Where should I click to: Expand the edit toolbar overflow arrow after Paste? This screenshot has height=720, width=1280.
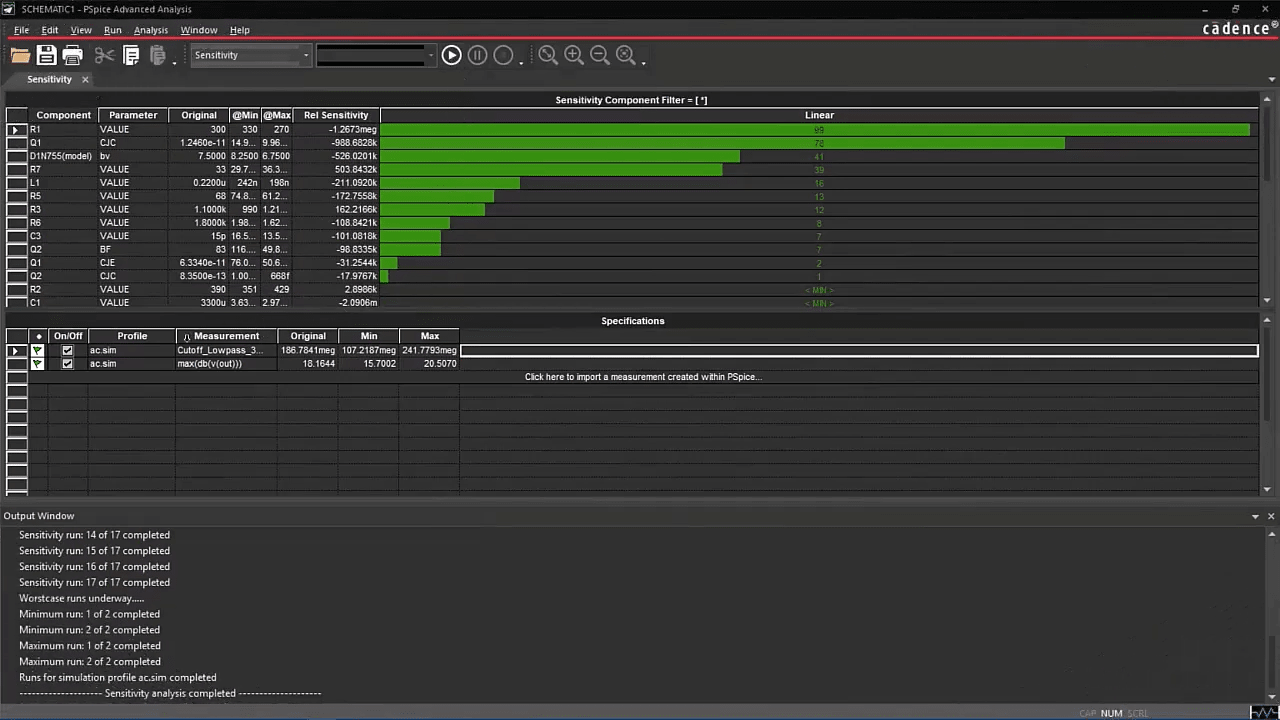pyautogui.click(x=175, y=62)
